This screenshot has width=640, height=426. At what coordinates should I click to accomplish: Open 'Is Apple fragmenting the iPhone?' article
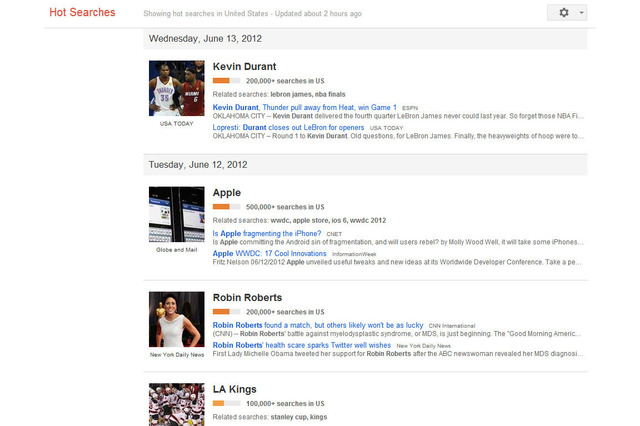tap(267, 233)
